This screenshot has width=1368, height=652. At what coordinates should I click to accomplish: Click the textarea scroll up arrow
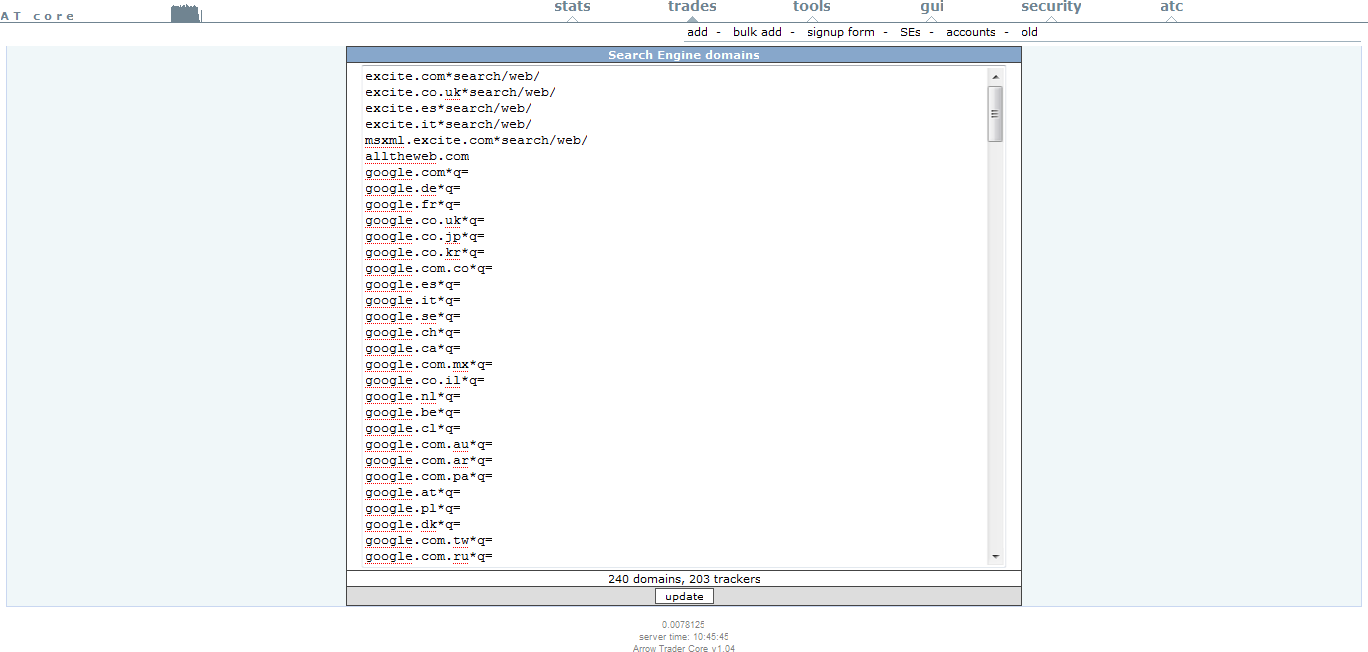click(x=995, y=76)
